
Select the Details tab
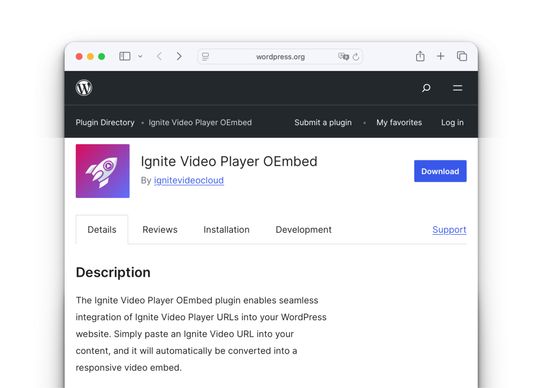pyautogui.click(x=102, y=230)
